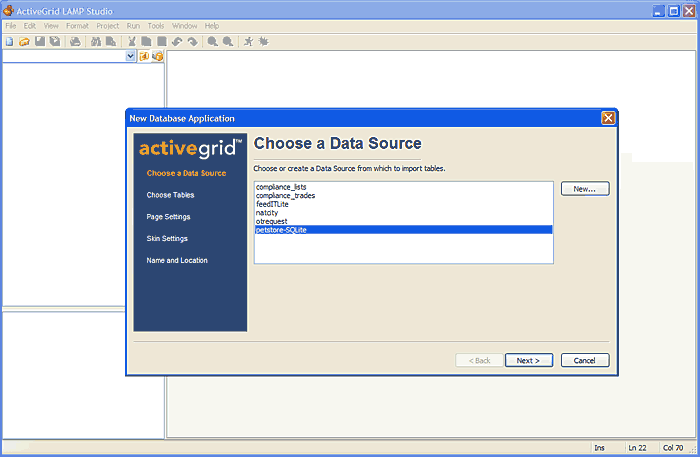Click the Find binoculars toolbar icon
Screen dimensions: 700x457
pyautogui.click(x=96, y=42)
